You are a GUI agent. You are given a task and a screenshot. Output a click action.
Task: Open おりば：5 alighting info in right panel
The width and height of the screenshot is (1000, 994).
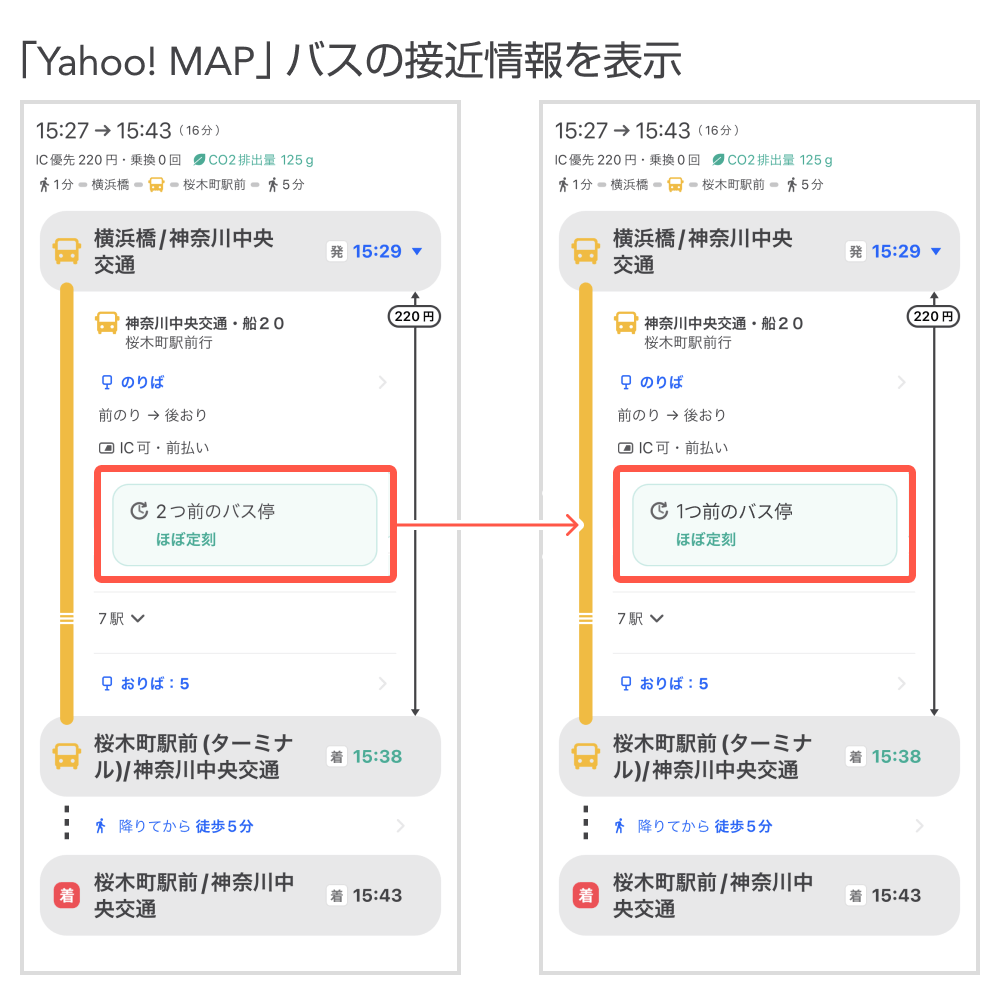[x=764, y=683]
